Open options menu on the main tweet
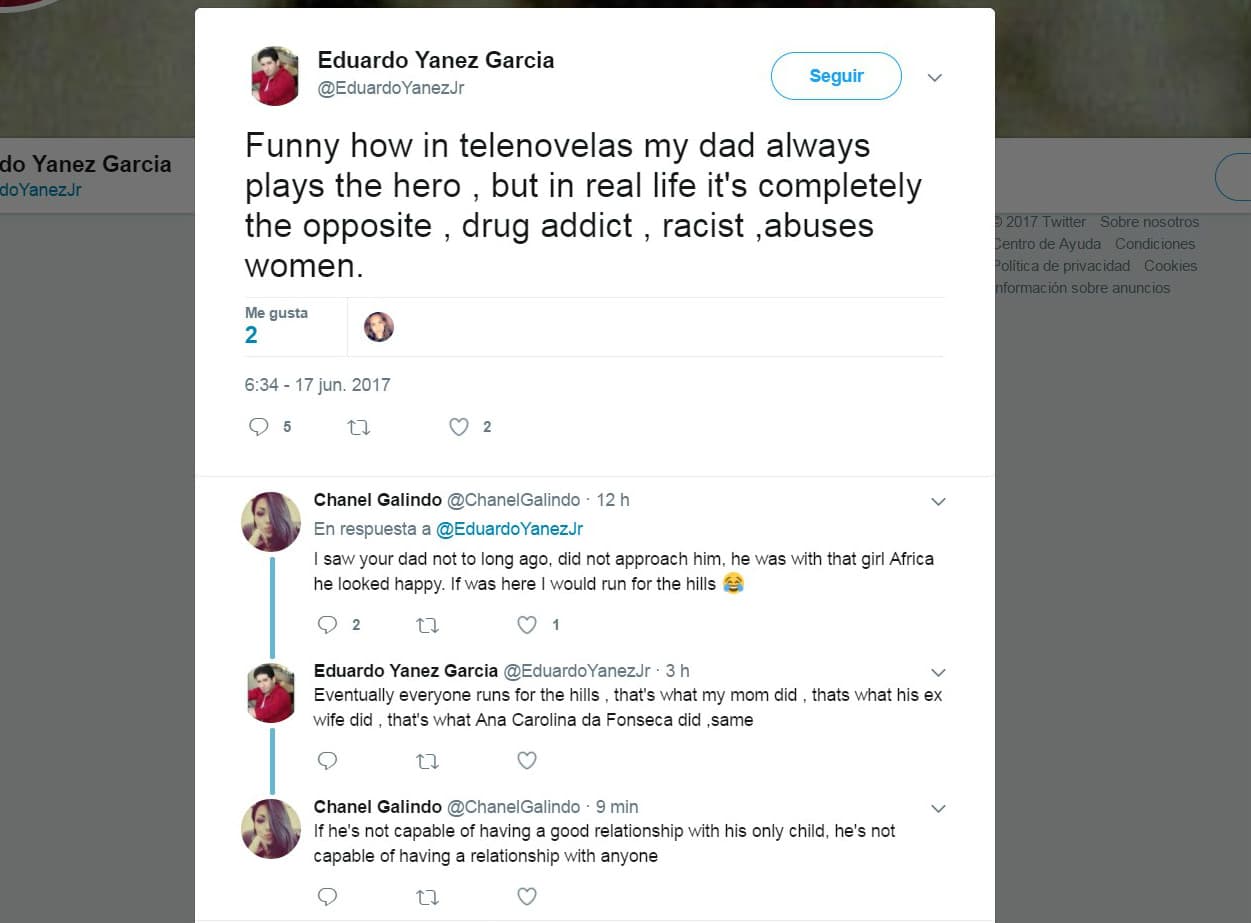1251x923 pixels. (x=933, y=77)
